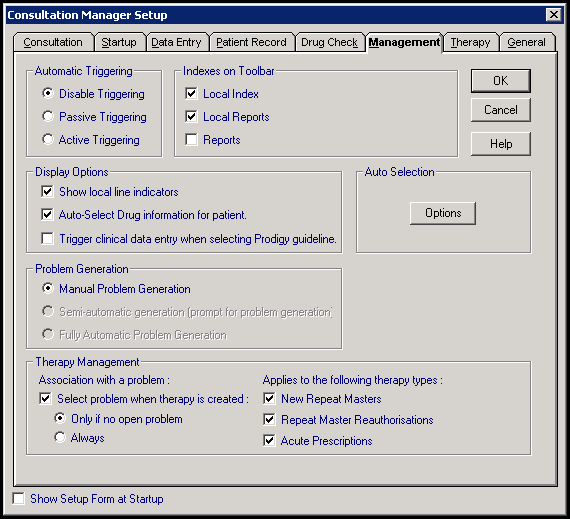Screen dimensions: 570x519
Task: Open the Startup tab
Action: (x=119, y=43)
